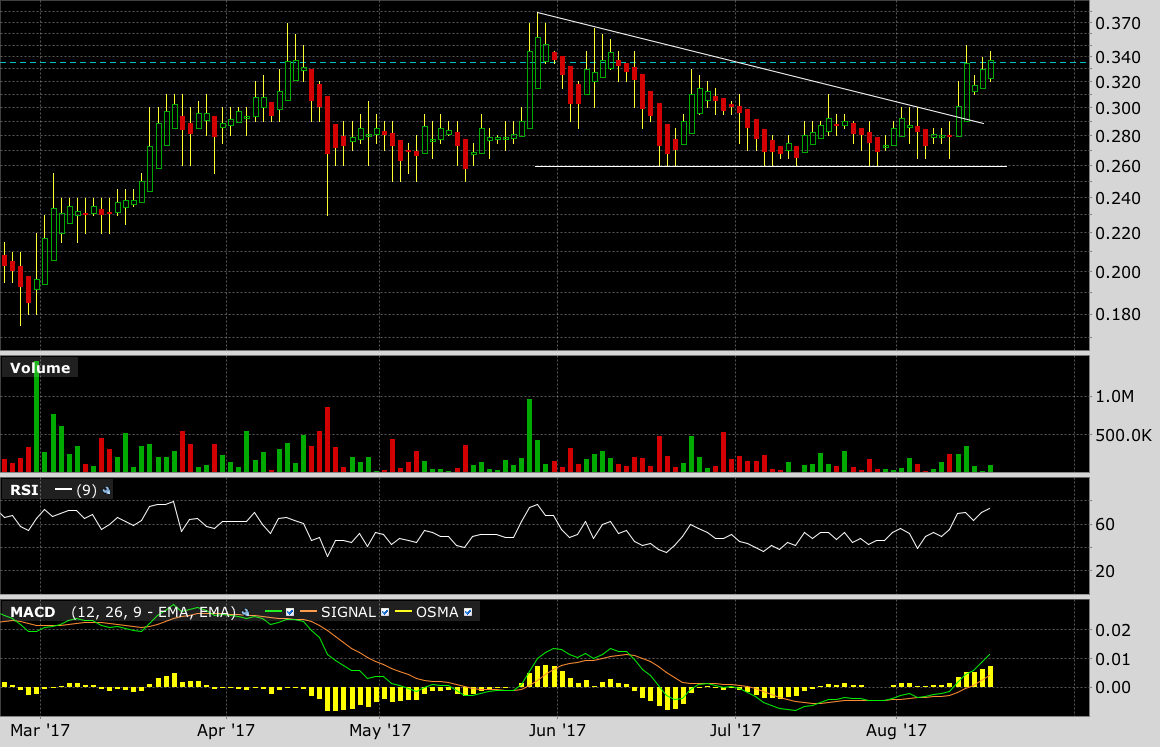Screen dimensions: 1160x747
Task: Click the 0.220 price axis label
Action: coord(1118,234)
